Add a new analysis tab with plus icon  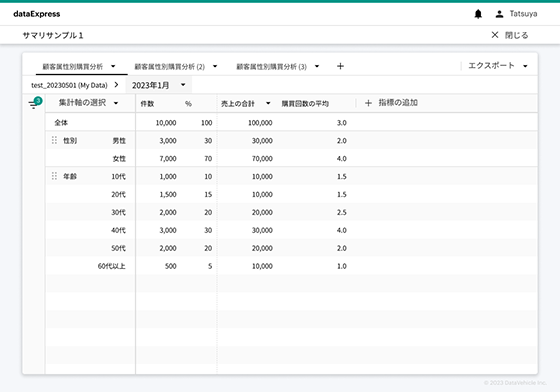coord(340,66)
